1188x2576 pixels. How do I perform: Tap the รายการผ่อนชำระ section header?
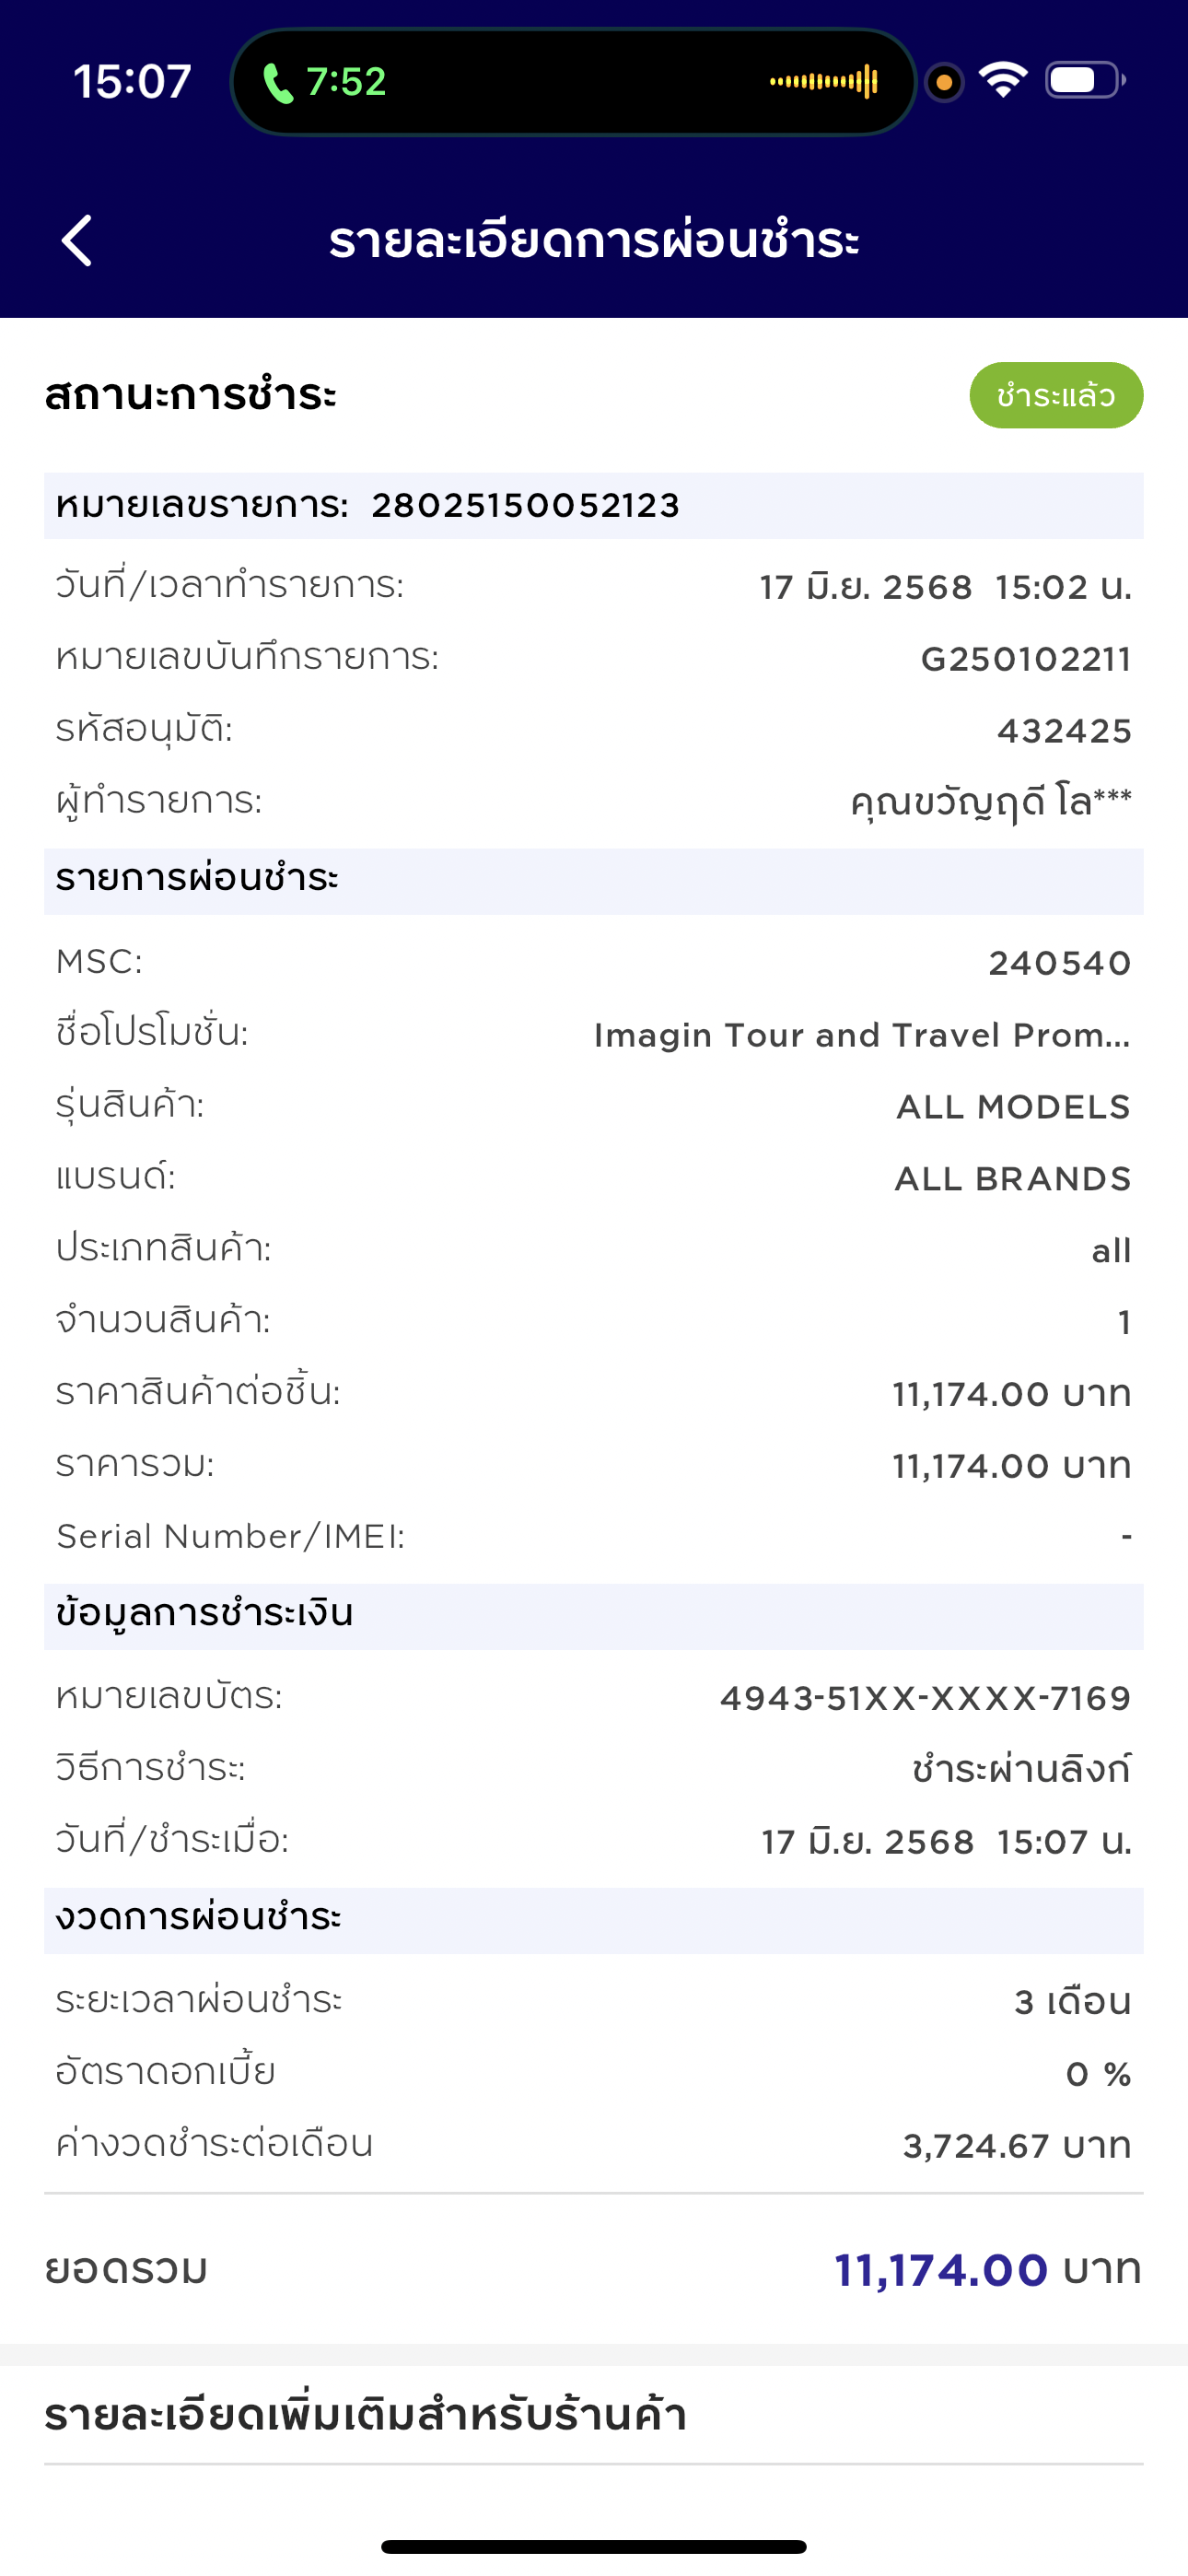(198, 879)
